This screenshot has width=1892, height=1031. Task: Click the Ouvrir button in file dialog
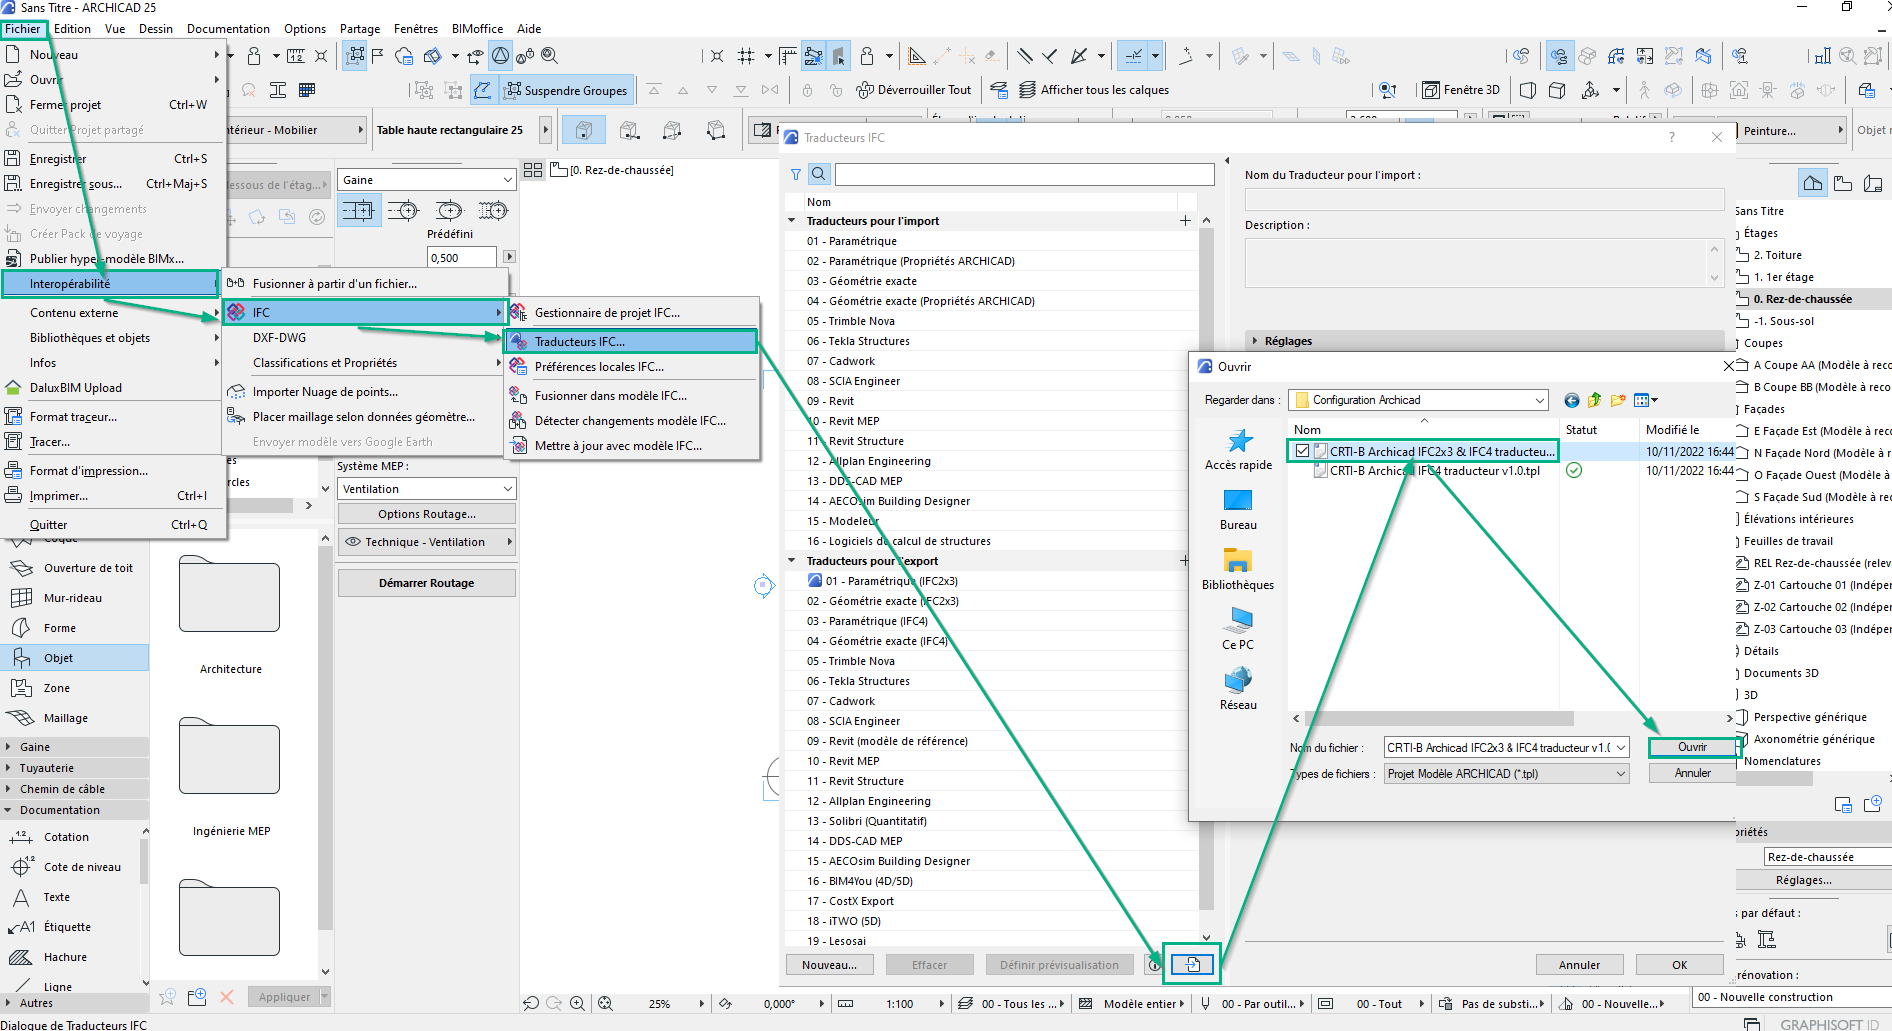(1692, 747)
